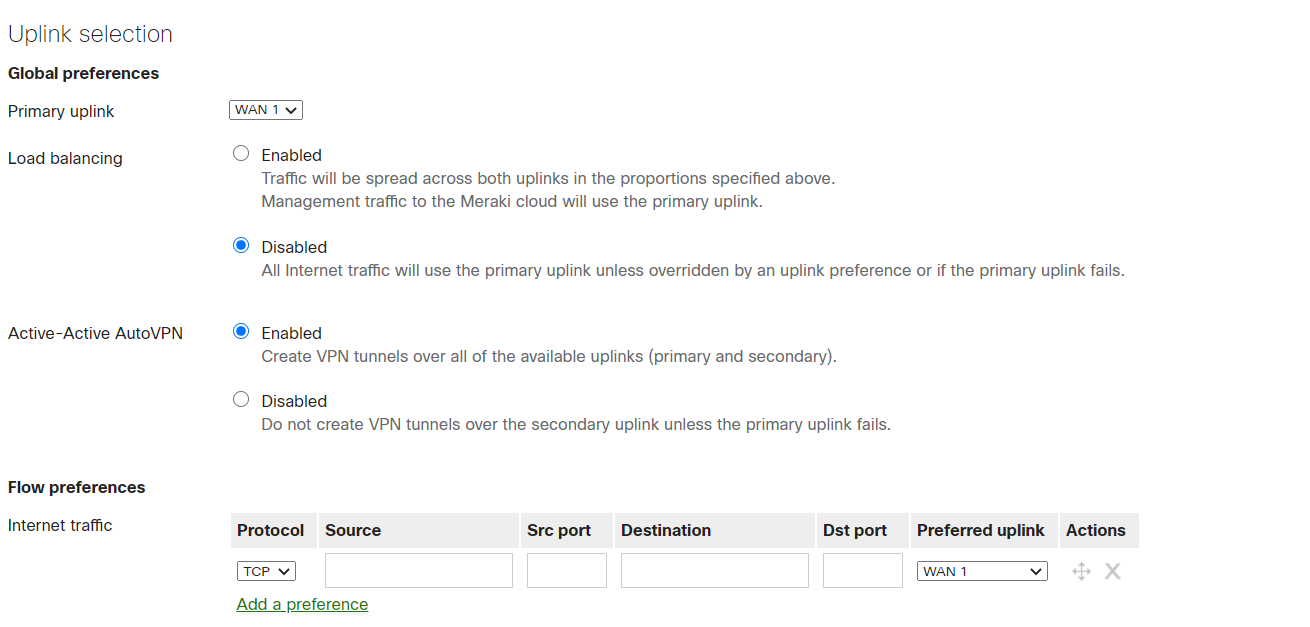This screenshot has width=1310, height=627.
Task: Click the Actions column header
Action: (x=1097, y=530)
